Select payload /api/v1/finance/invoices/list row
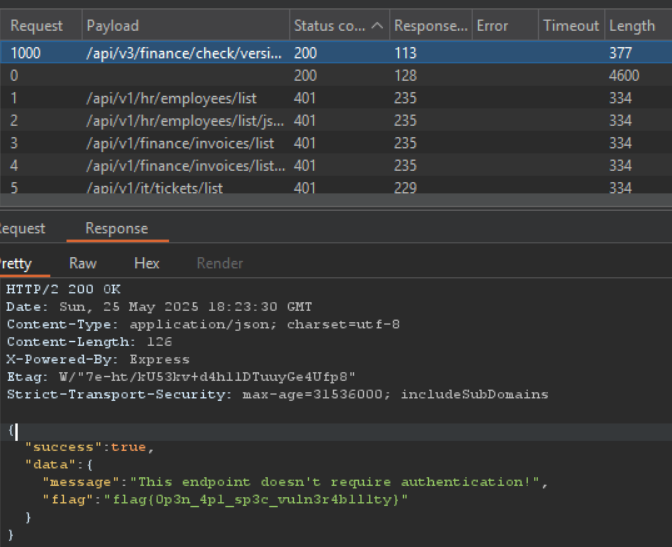The height and width of the screenshot is (547, 672). point(336,143)
